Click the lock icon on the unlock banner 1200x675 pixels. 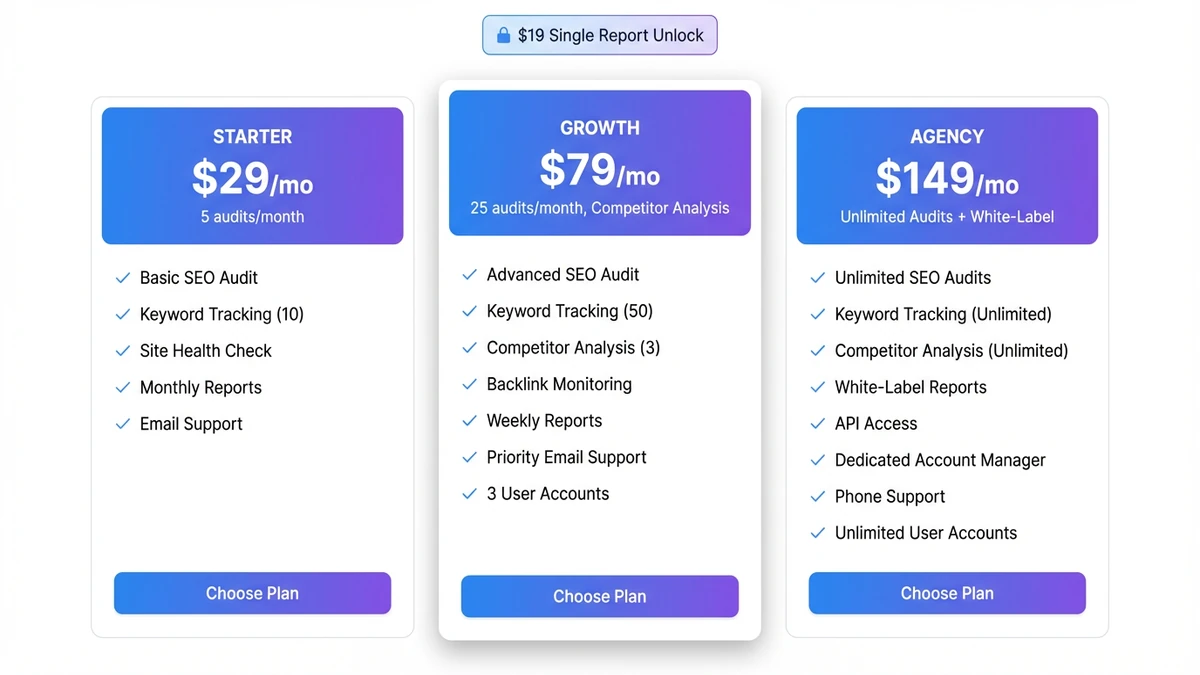coord(503,34)
